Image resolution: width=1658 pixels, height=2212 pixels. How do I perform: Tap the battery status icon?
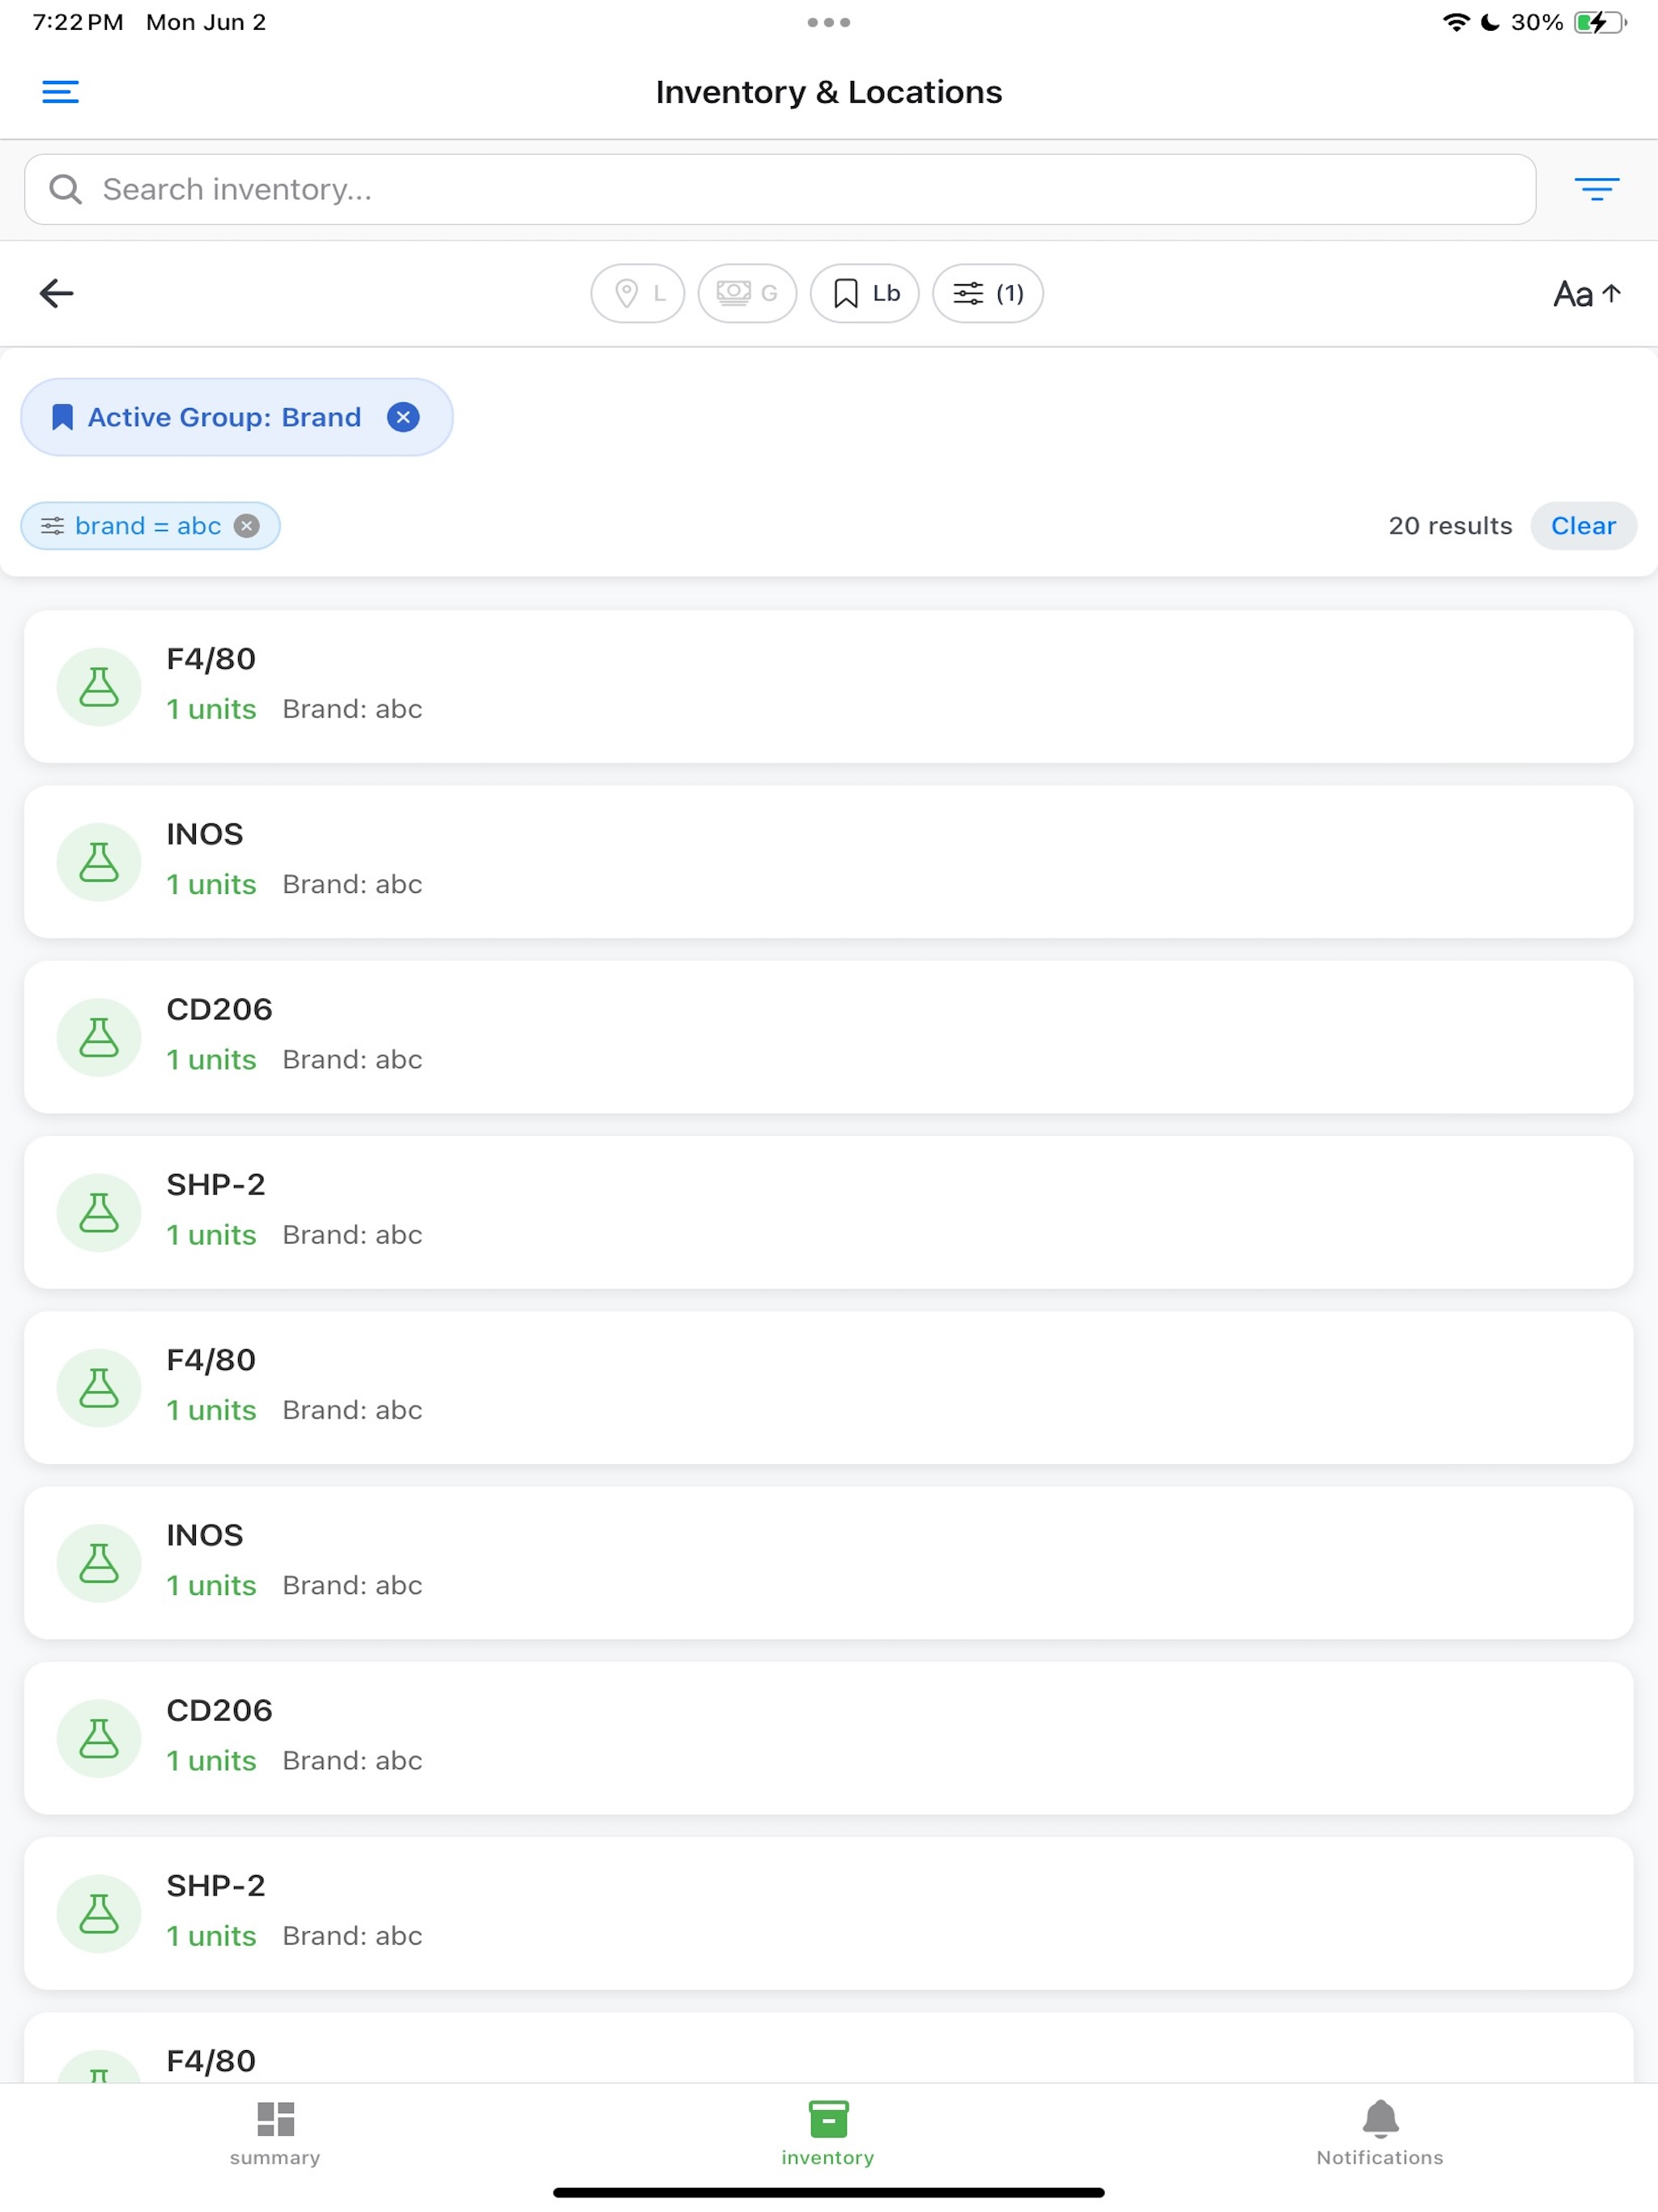coord(1600,22)
